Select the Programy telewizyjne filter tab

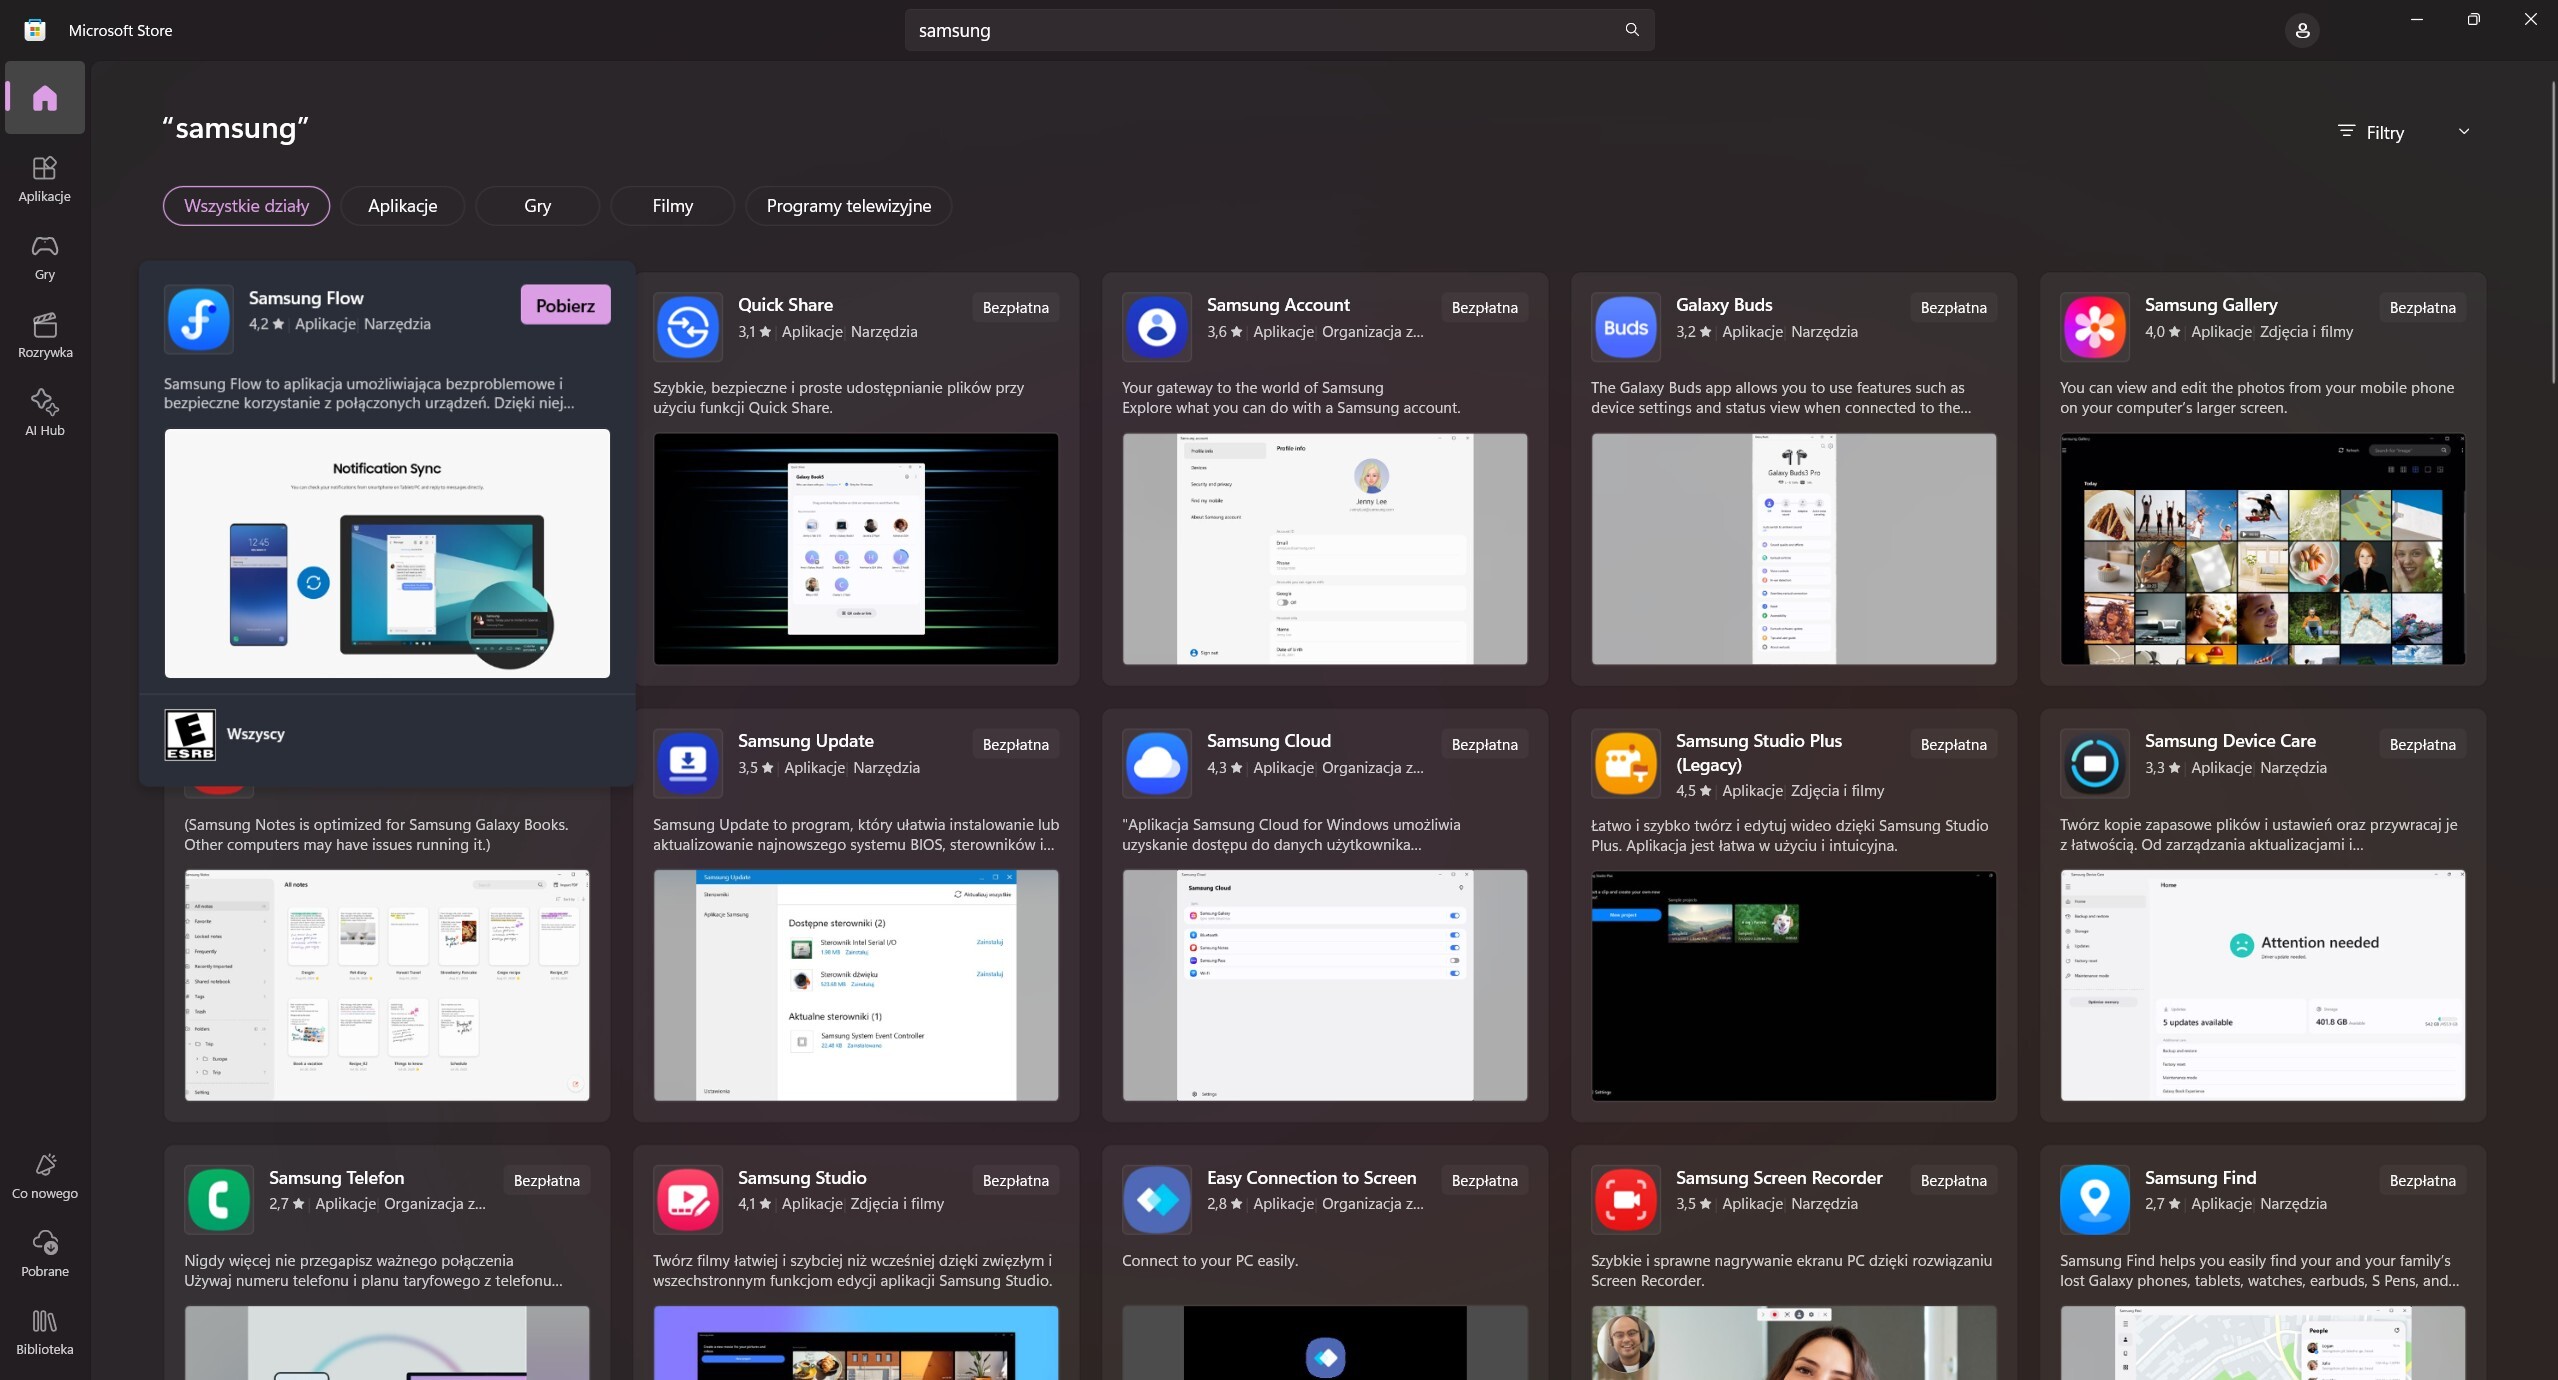848,206
